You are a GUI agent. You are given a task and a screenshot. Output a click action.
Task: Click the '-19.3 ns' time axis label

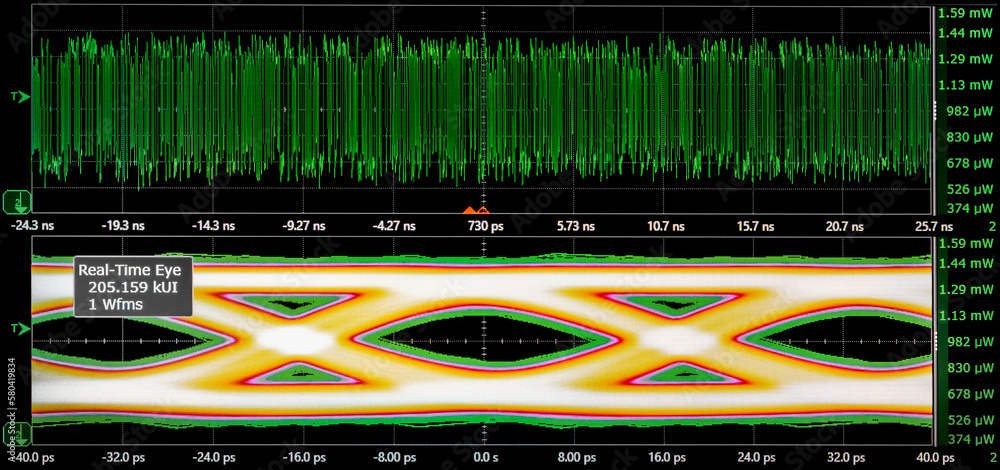[124, 226]
